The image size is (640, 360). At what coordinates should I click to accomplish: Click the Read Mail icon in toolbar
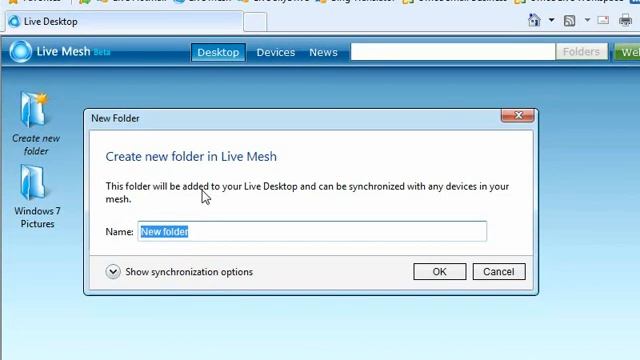coord(603,20)
